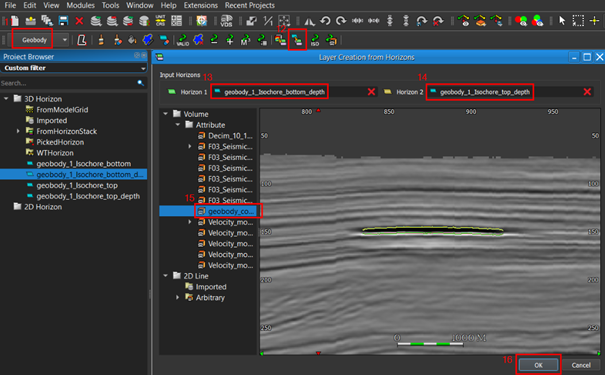605x375 pixels.
Task: Select the Imported folder under 2D Line
Action: [211, 287]
